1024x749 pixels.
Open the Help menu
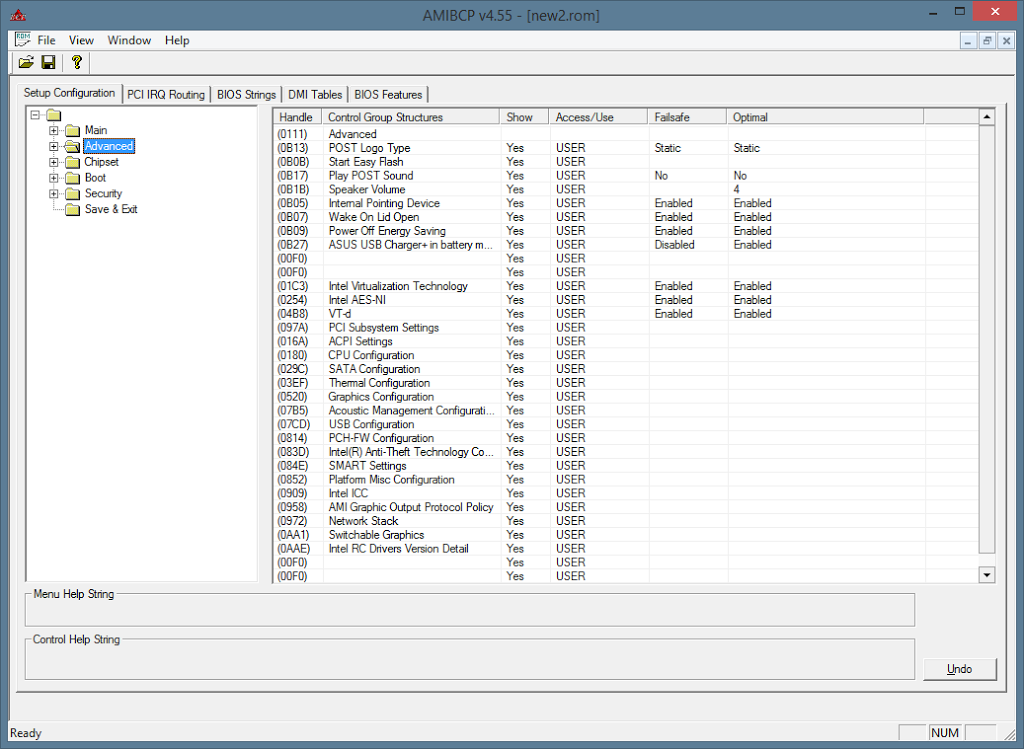coord(177,40)
